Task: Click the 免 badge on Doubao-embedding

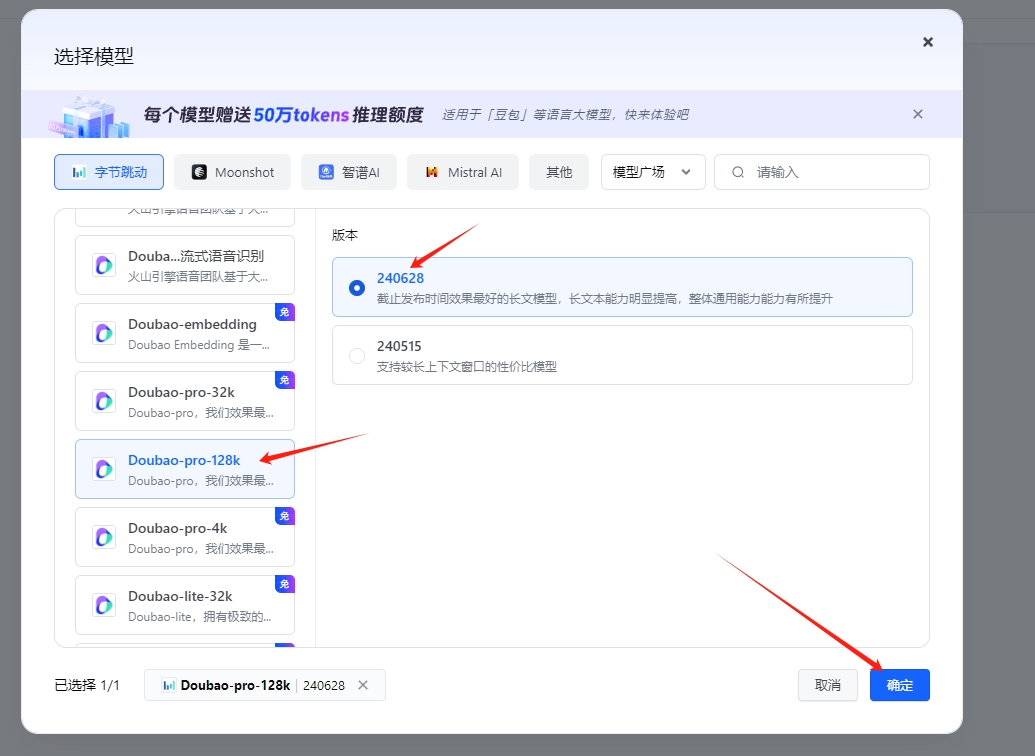Action: coord(284,312)
